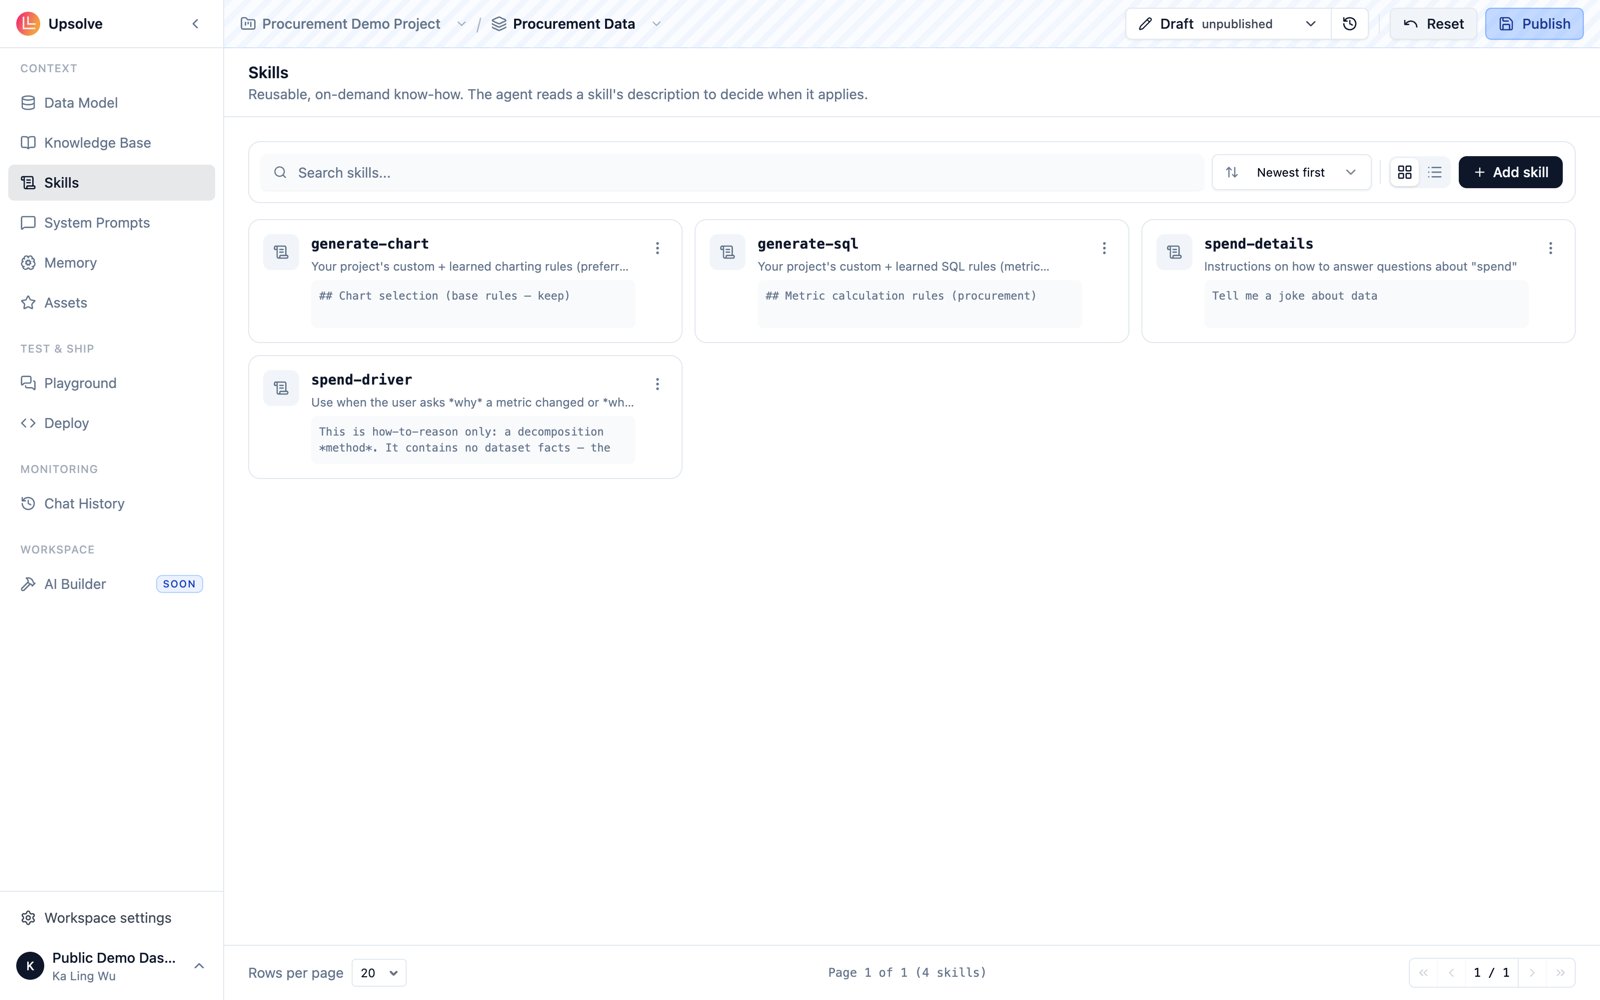Image resolution: width=1600 pixels, height=1000 pixels.
Task: Click the Reset button
Action: point(1433,24)
